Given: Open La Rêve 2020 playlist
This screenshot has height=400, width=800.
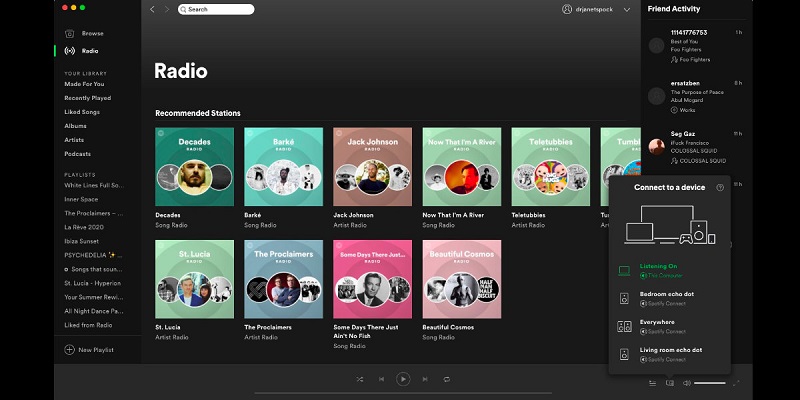Looking at the screenshot, I should 84,227.
